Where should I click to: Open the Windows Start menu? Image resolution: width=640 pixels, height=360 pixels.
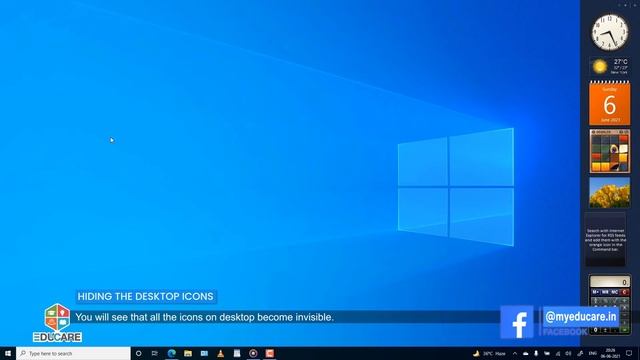[8, 353]
